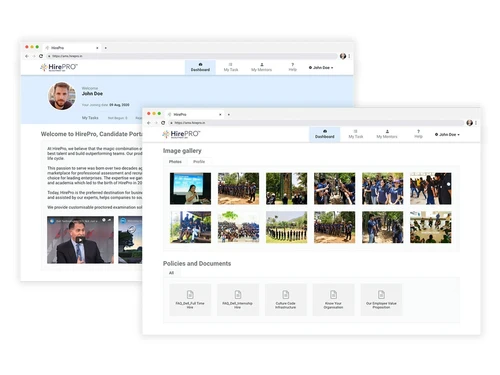This screenshot has width=500, height=375.
Task: Open My Mentors in the front window navbar
Action: click(387, 134)
